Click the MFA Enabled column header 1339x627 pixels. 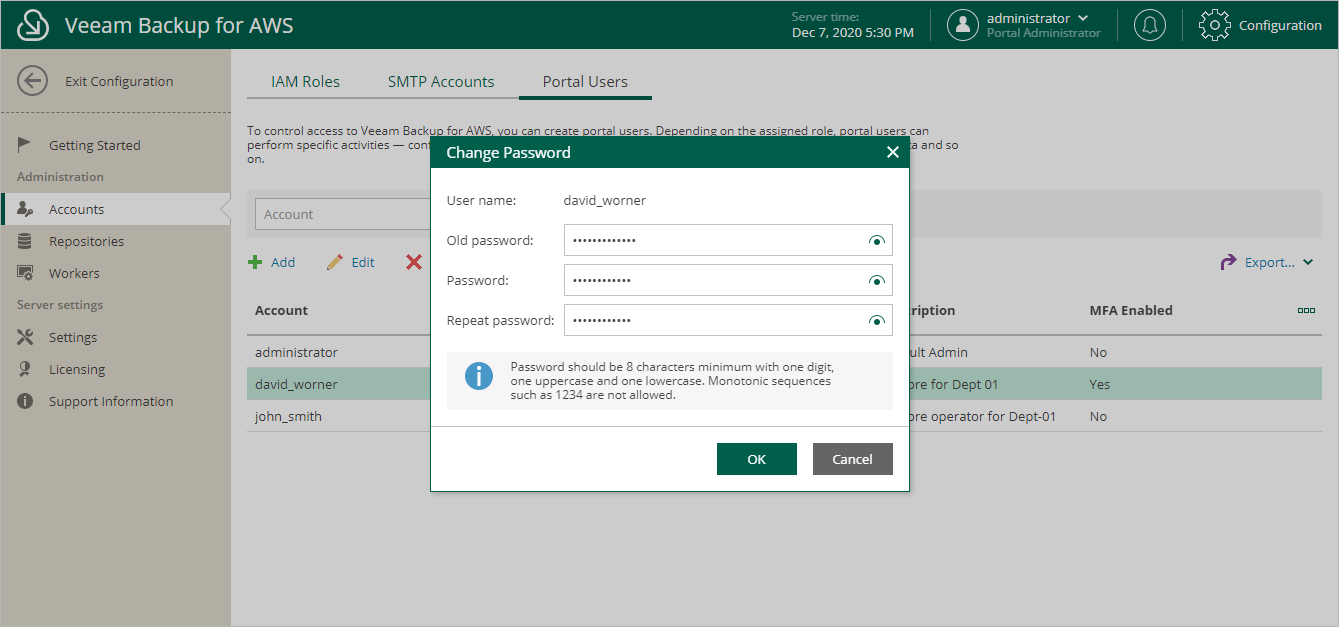(x=1131, y=310)
